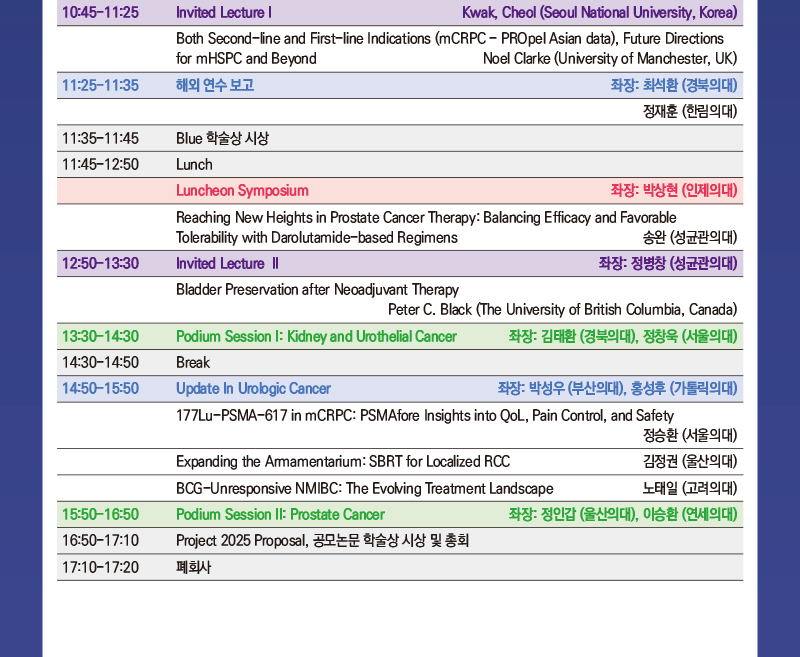
Task: Click 'Expanding the Armamentarium: SBRT for Localized RCC'
Action: click(343, 462)
